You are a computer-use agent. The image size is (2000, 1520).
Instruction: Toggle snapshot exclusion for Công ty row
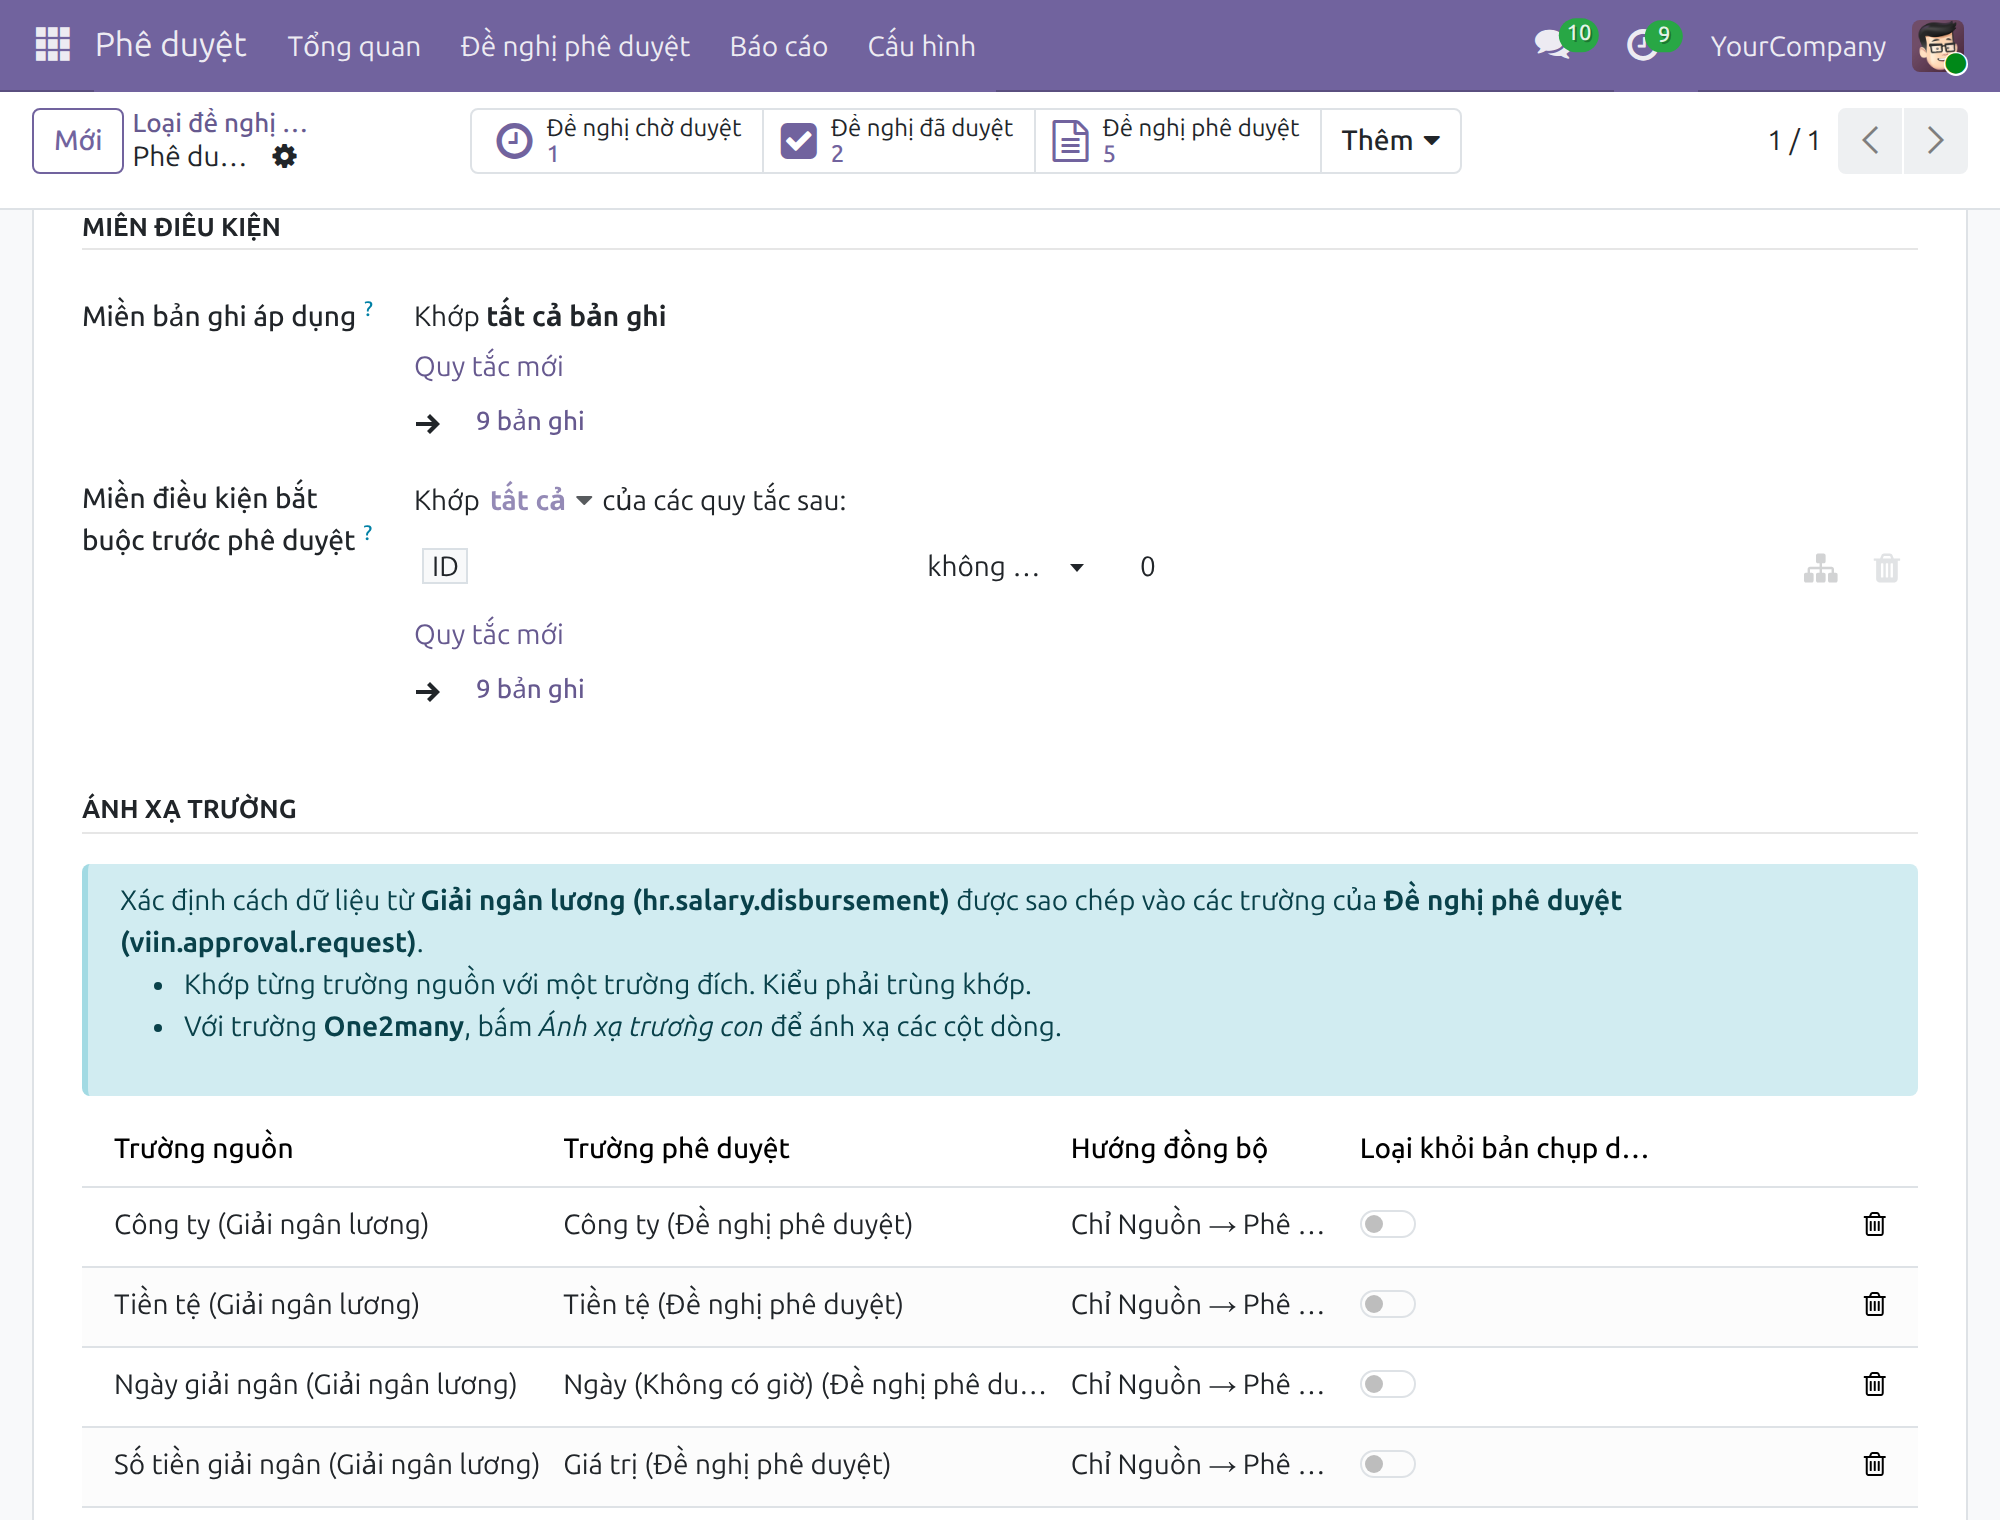click(1387, 1224)
